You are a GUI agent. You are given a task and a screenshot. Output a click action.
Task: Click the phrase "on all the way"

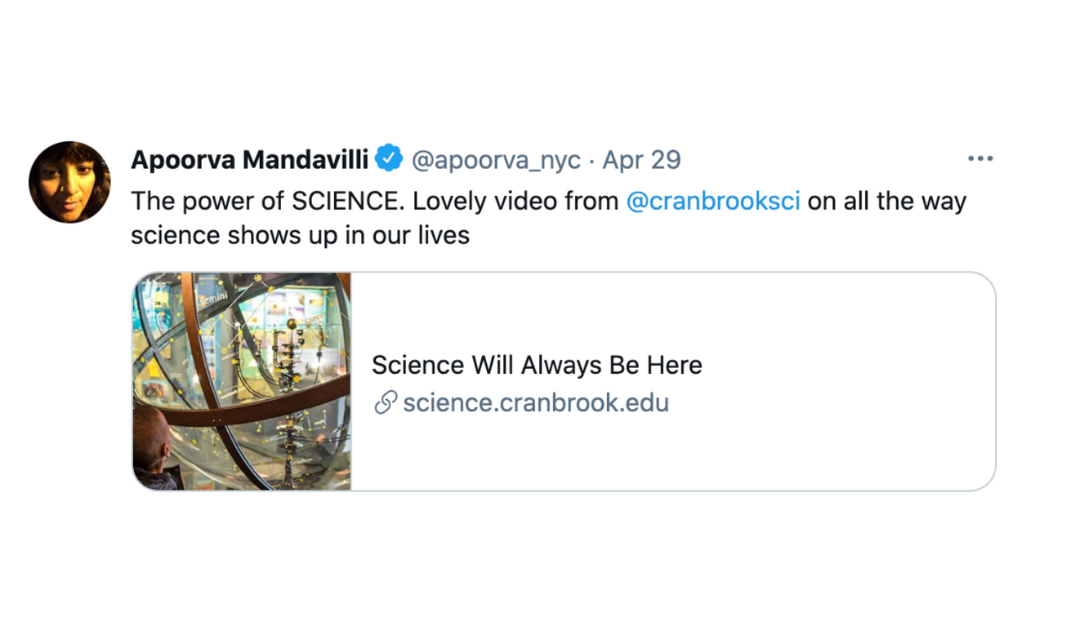coord(887,201)
